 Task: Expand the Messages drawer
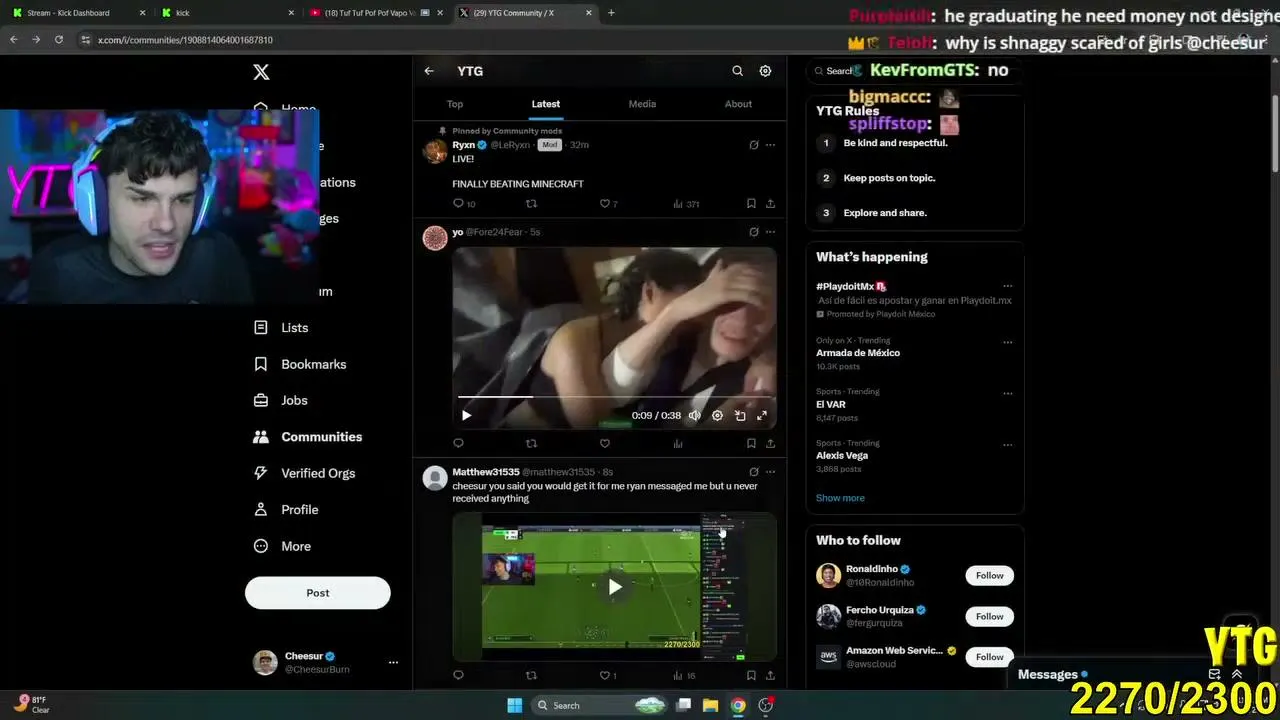[x=1237, y=674]
